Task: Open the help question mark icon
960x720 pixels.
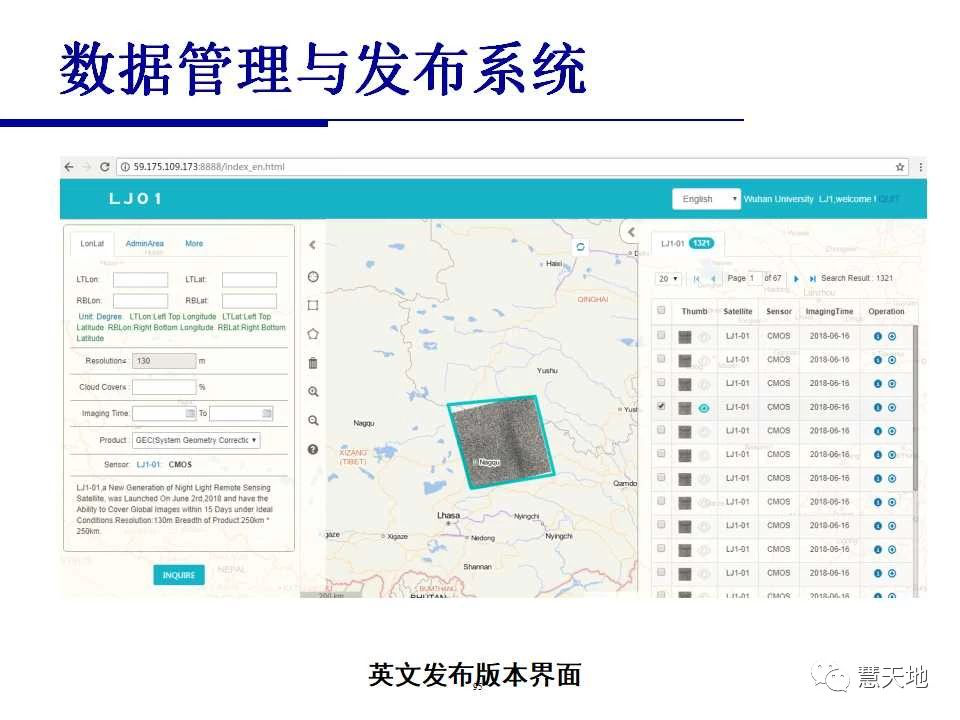Action: click(x=313, y=450)
